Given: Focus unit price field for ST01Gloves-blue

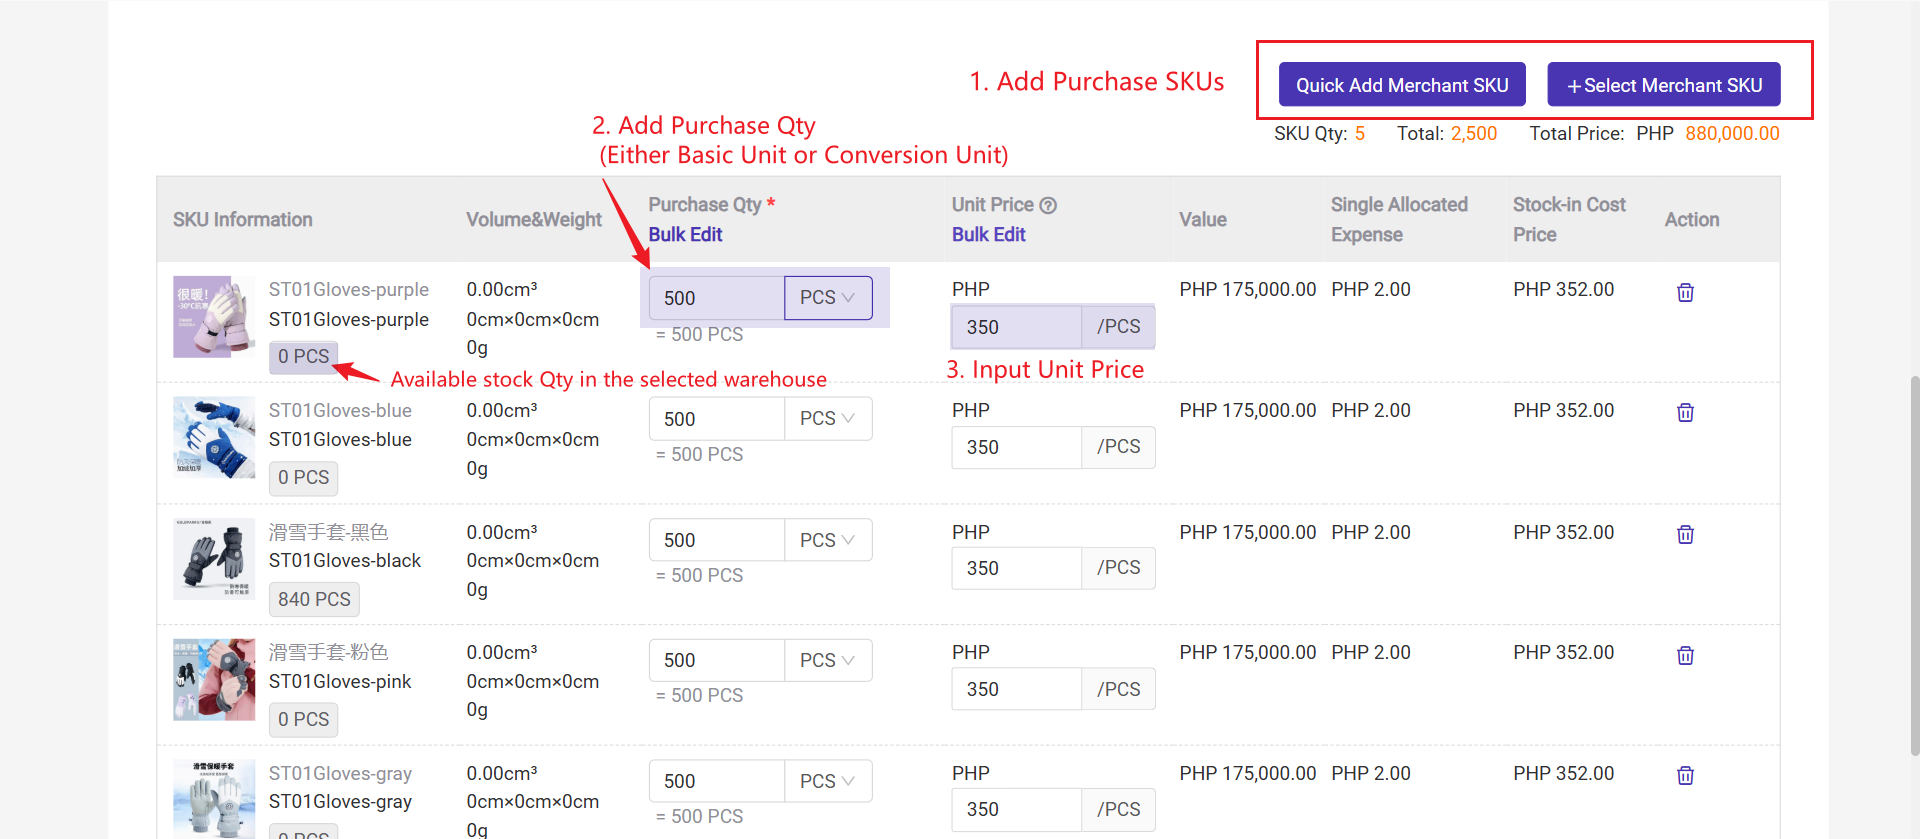Looking at the screenshot, I should click(1016, 447).
